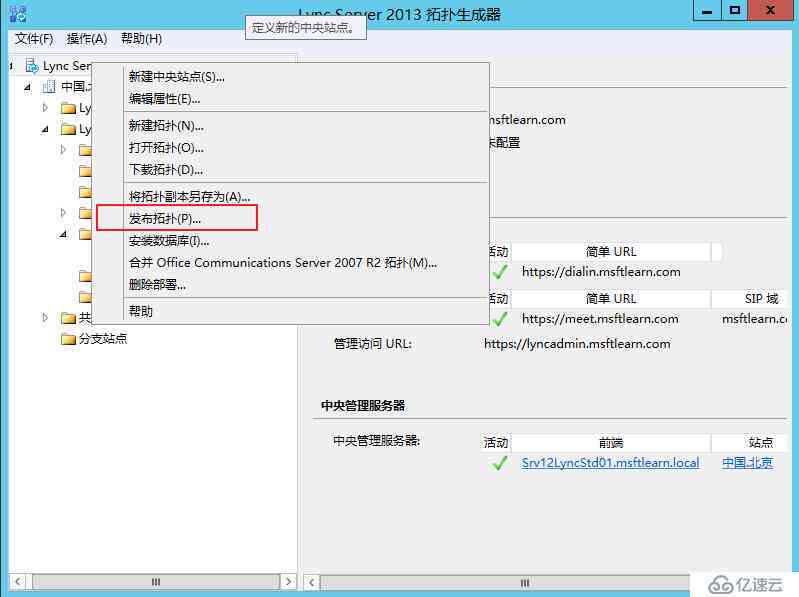The image size is (799, 597).
Task: Choose 编辑属性(E)... menu entry
Action: [164, 99]
